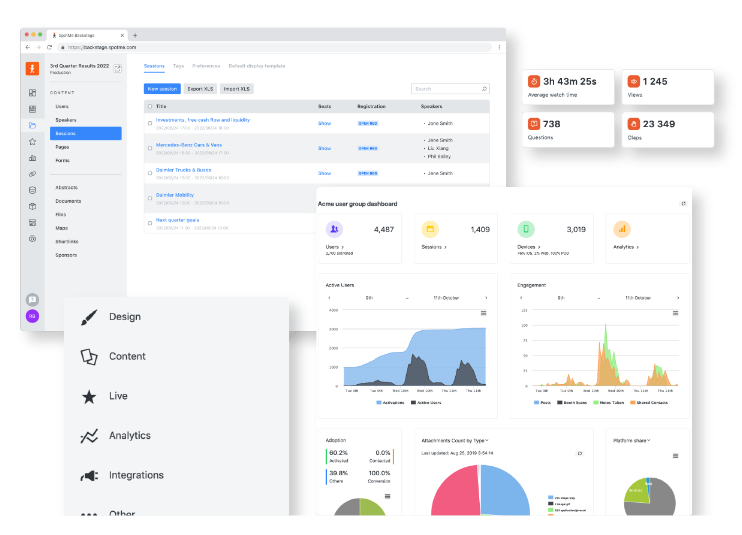The image size is (742, 535).
Task: Expand Attachments Count by Type dropdown
Action: [x=487, y=440]
